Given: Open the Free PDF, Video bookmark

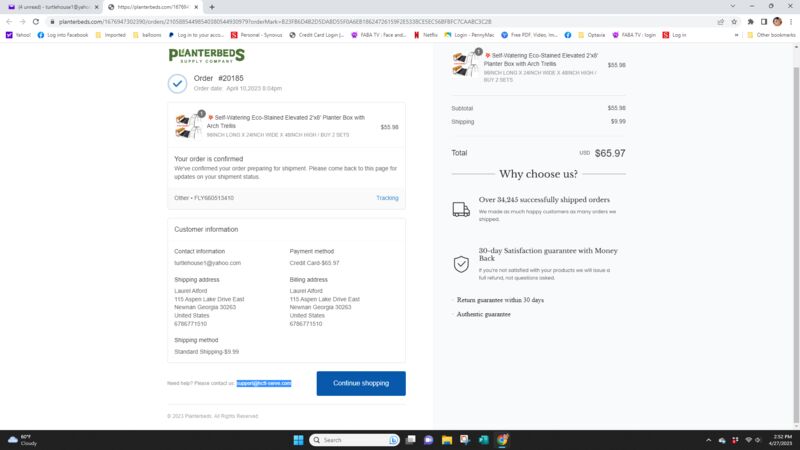Looking at the screenshot, I should coord(529,35).
